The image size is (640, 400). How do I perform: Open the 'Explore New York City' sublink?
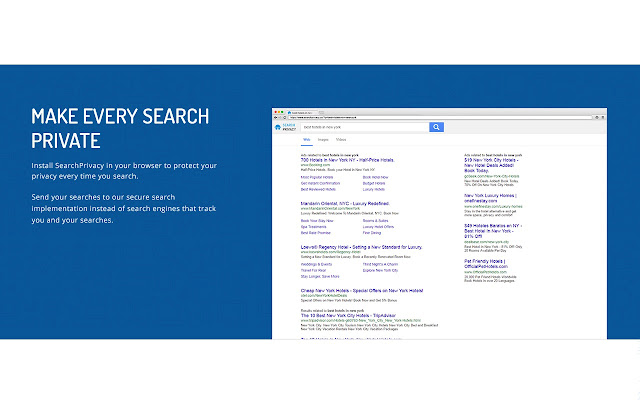380,271
